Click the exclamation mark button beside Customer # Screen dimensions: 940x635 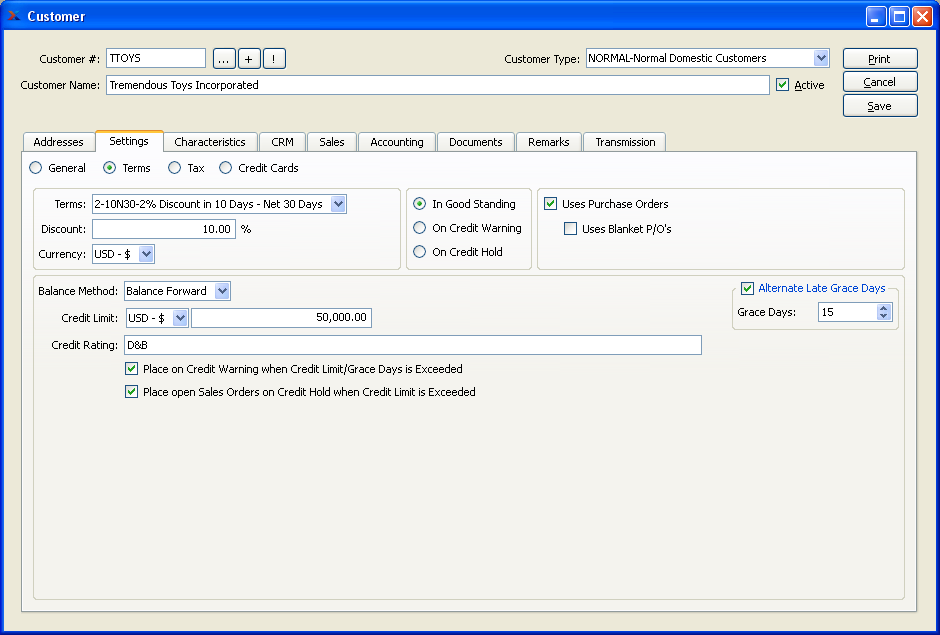tap(274, 59)
